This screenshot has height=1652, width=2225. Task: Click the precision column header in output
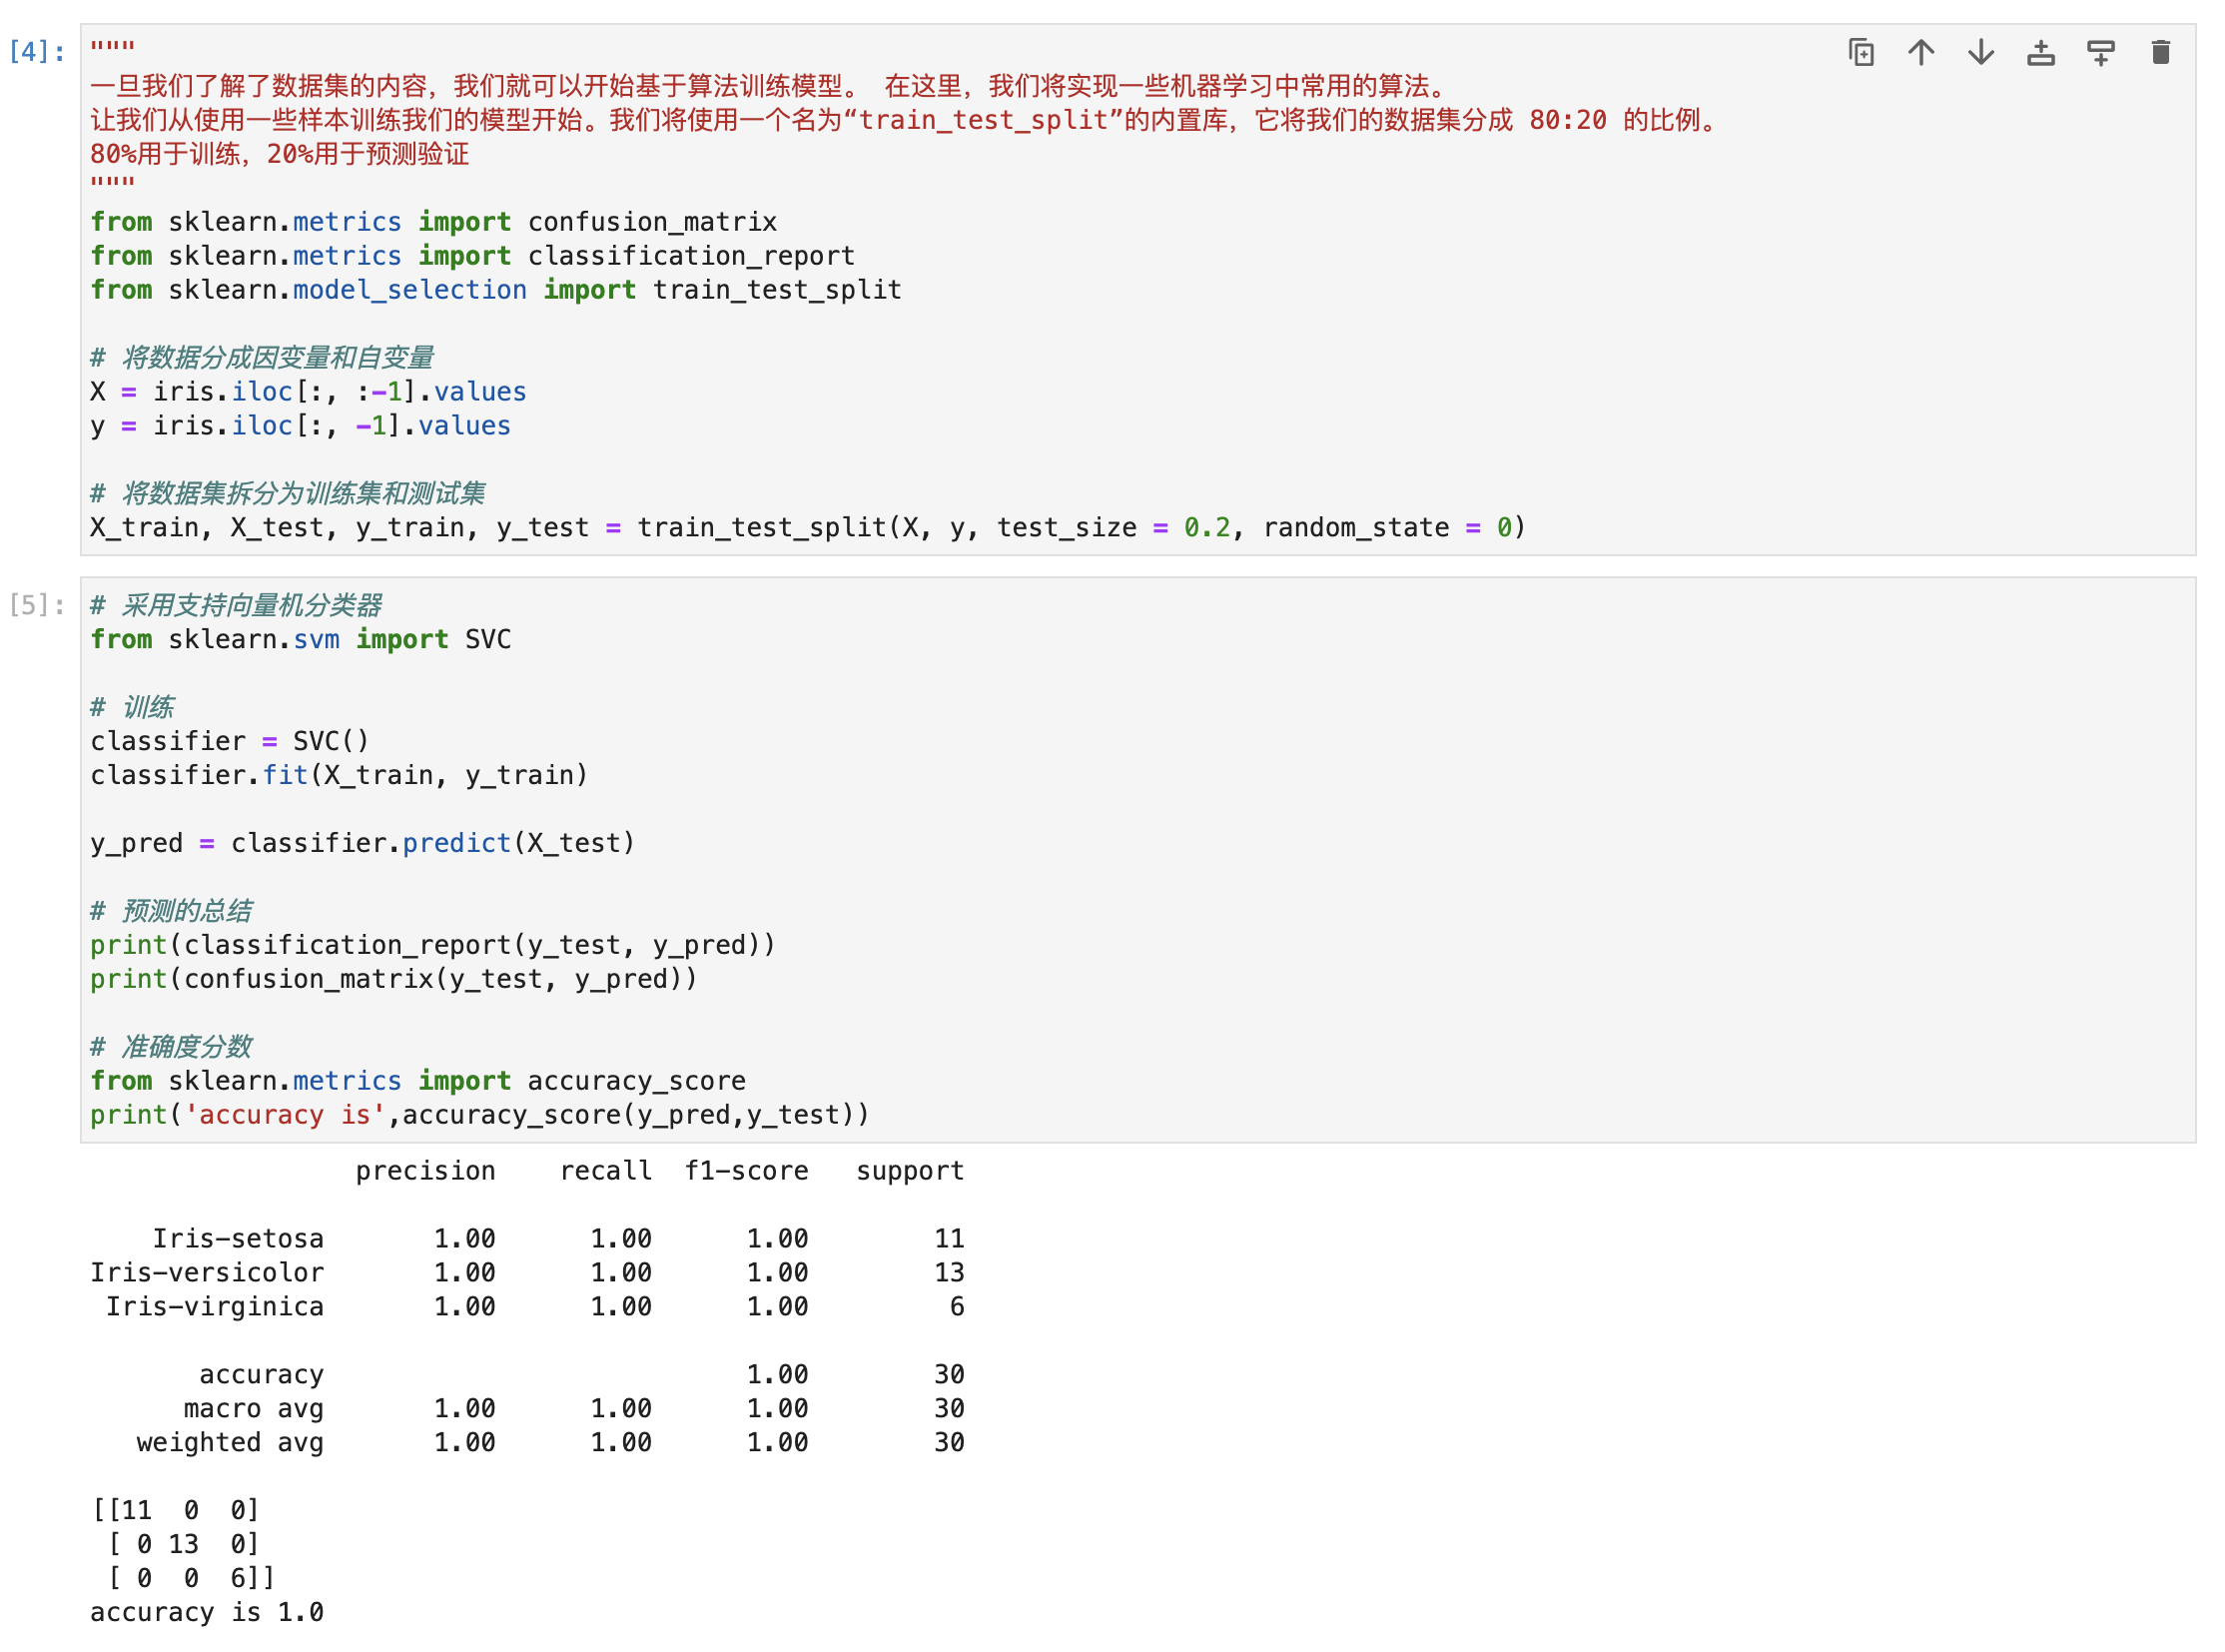point(425,1171)
